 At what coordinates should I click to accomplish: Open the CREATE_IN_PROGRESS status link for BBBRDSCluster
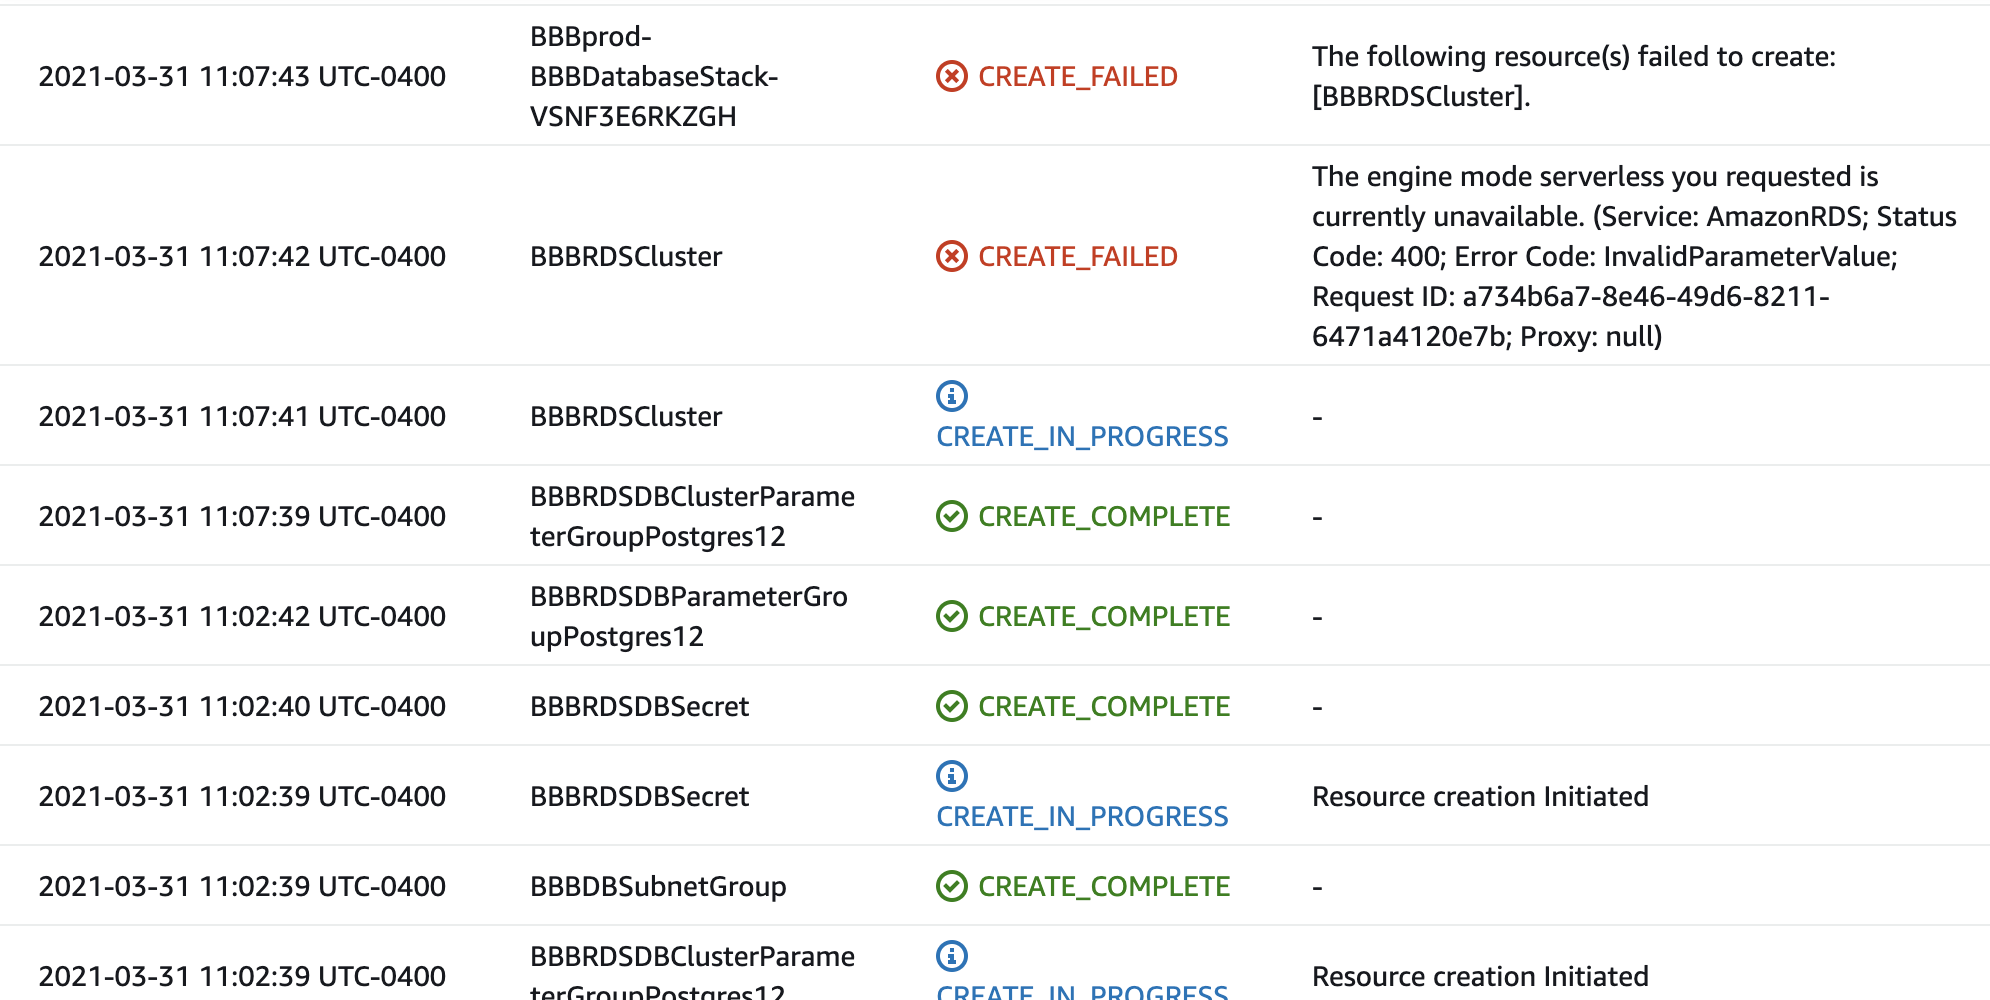(1082, 436)
